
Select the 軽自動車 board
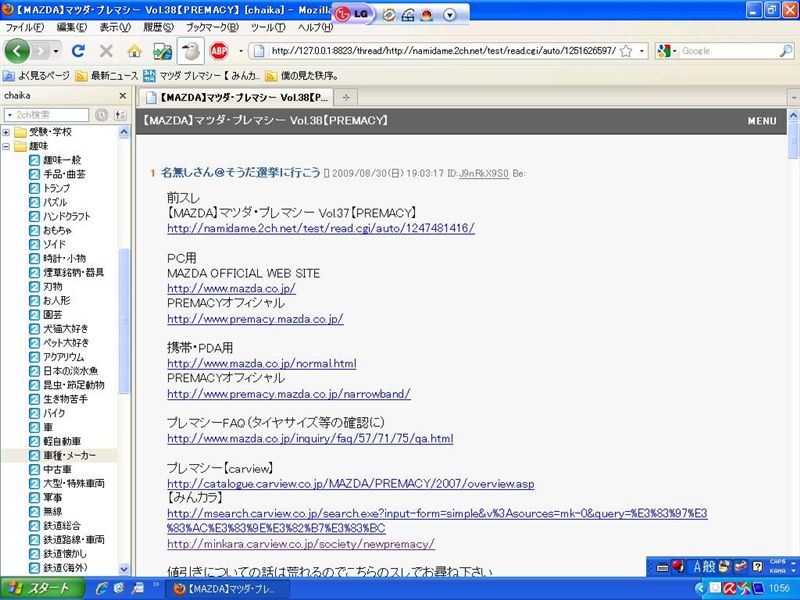62,441
